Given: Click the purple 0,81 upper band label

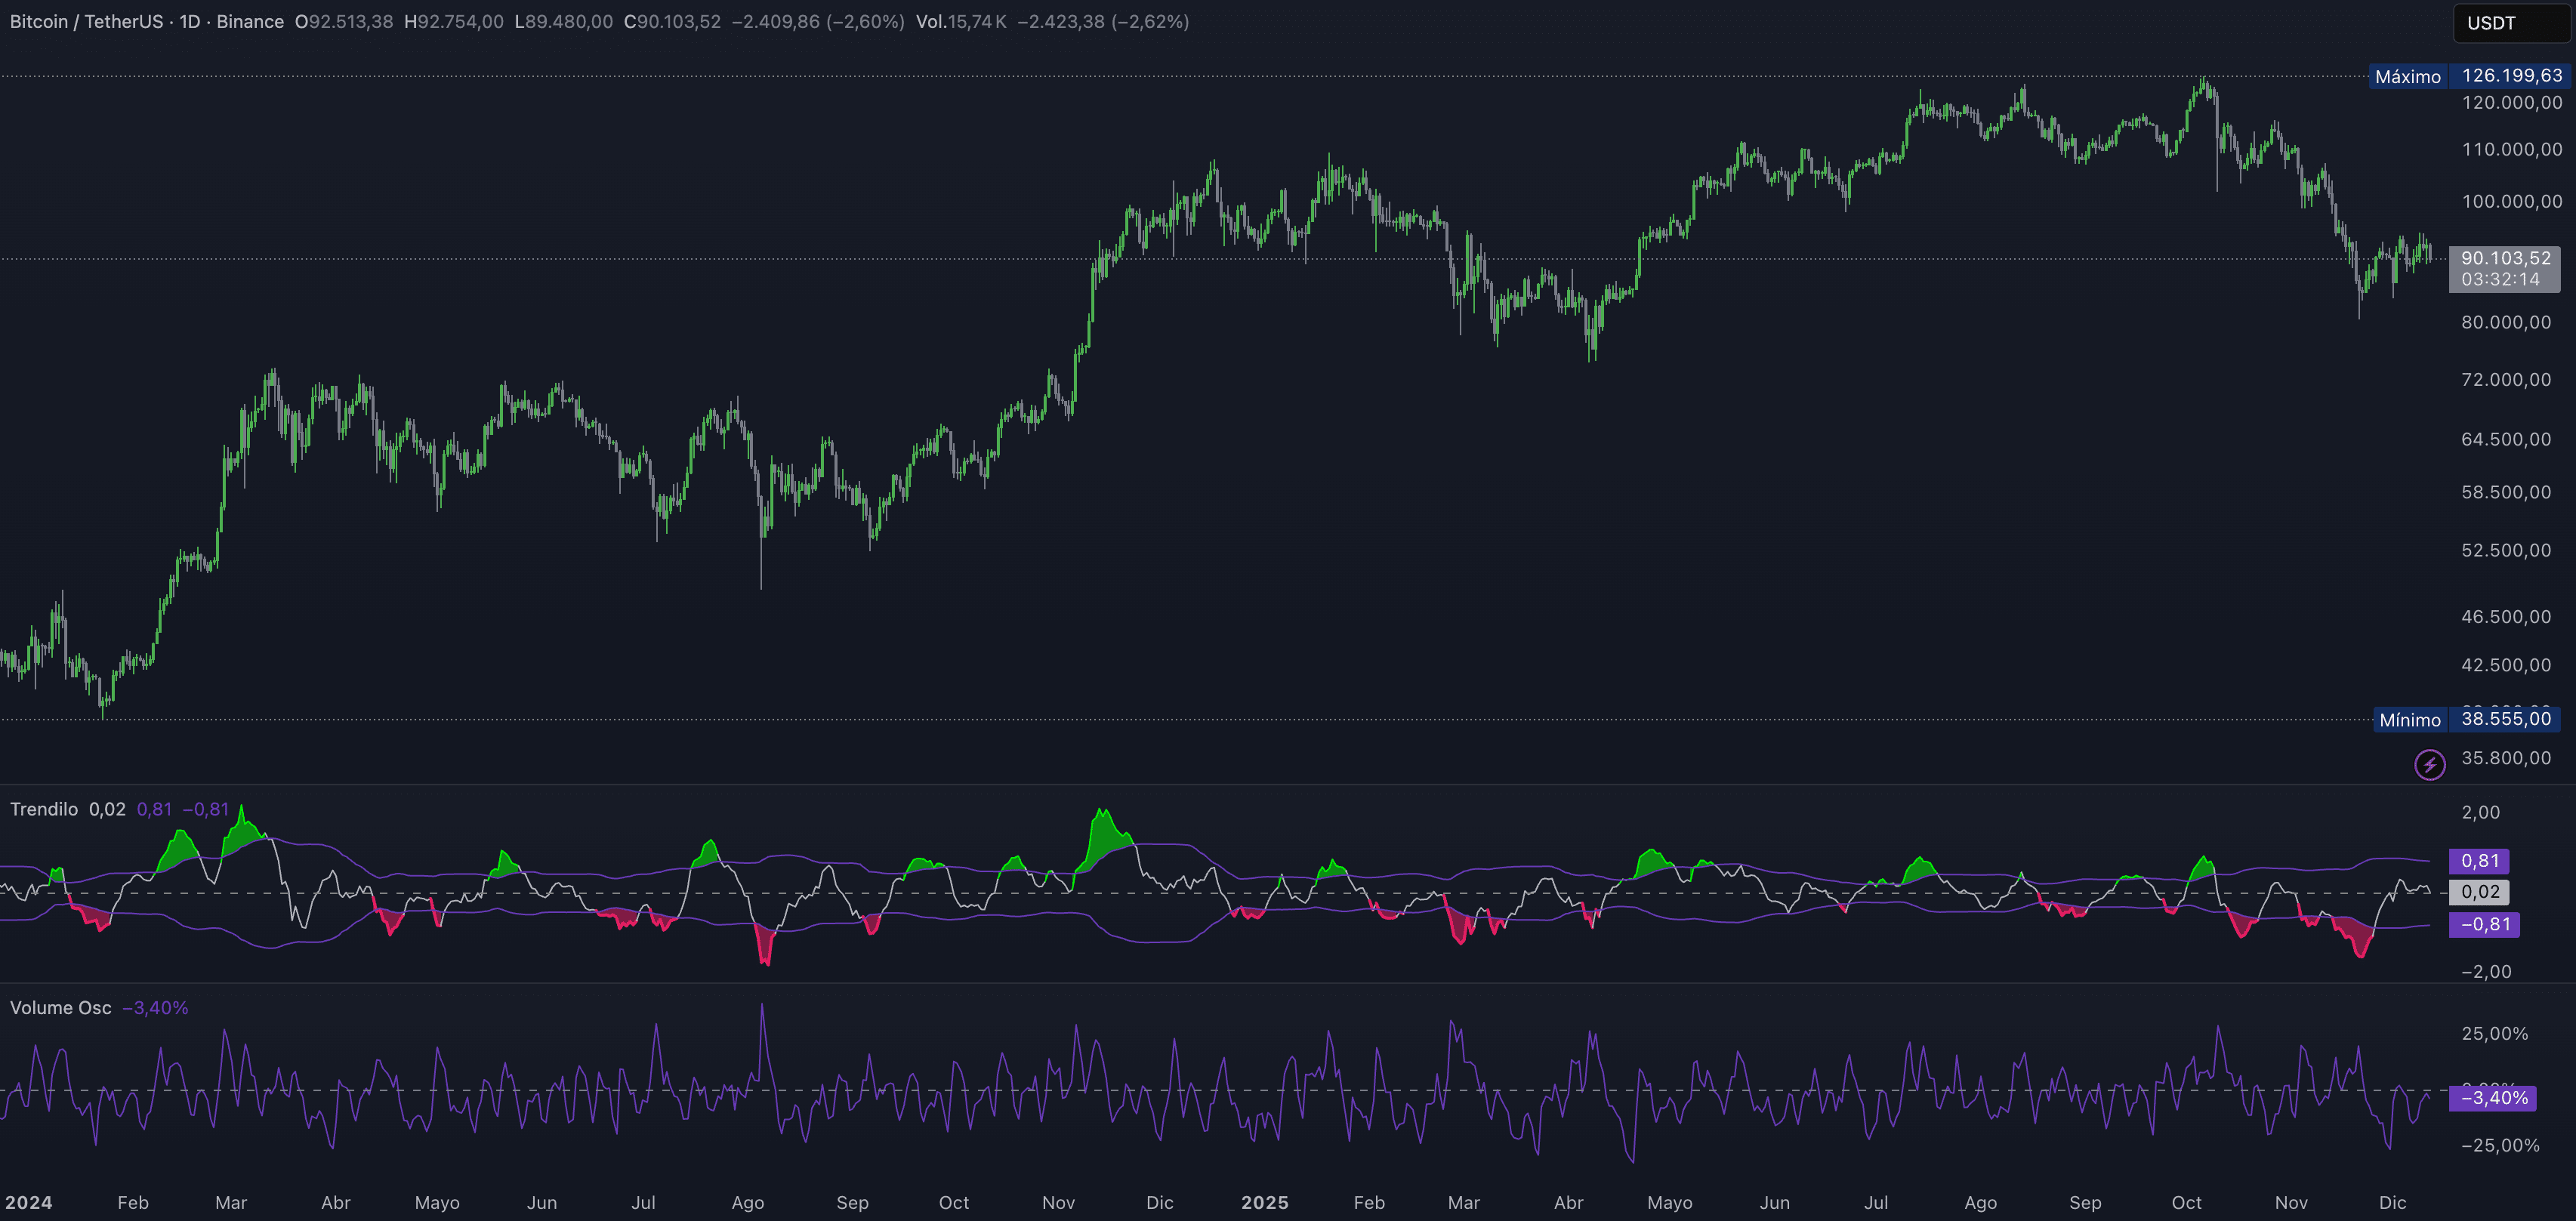Looking at the screenshot, I should (2479, 861).
